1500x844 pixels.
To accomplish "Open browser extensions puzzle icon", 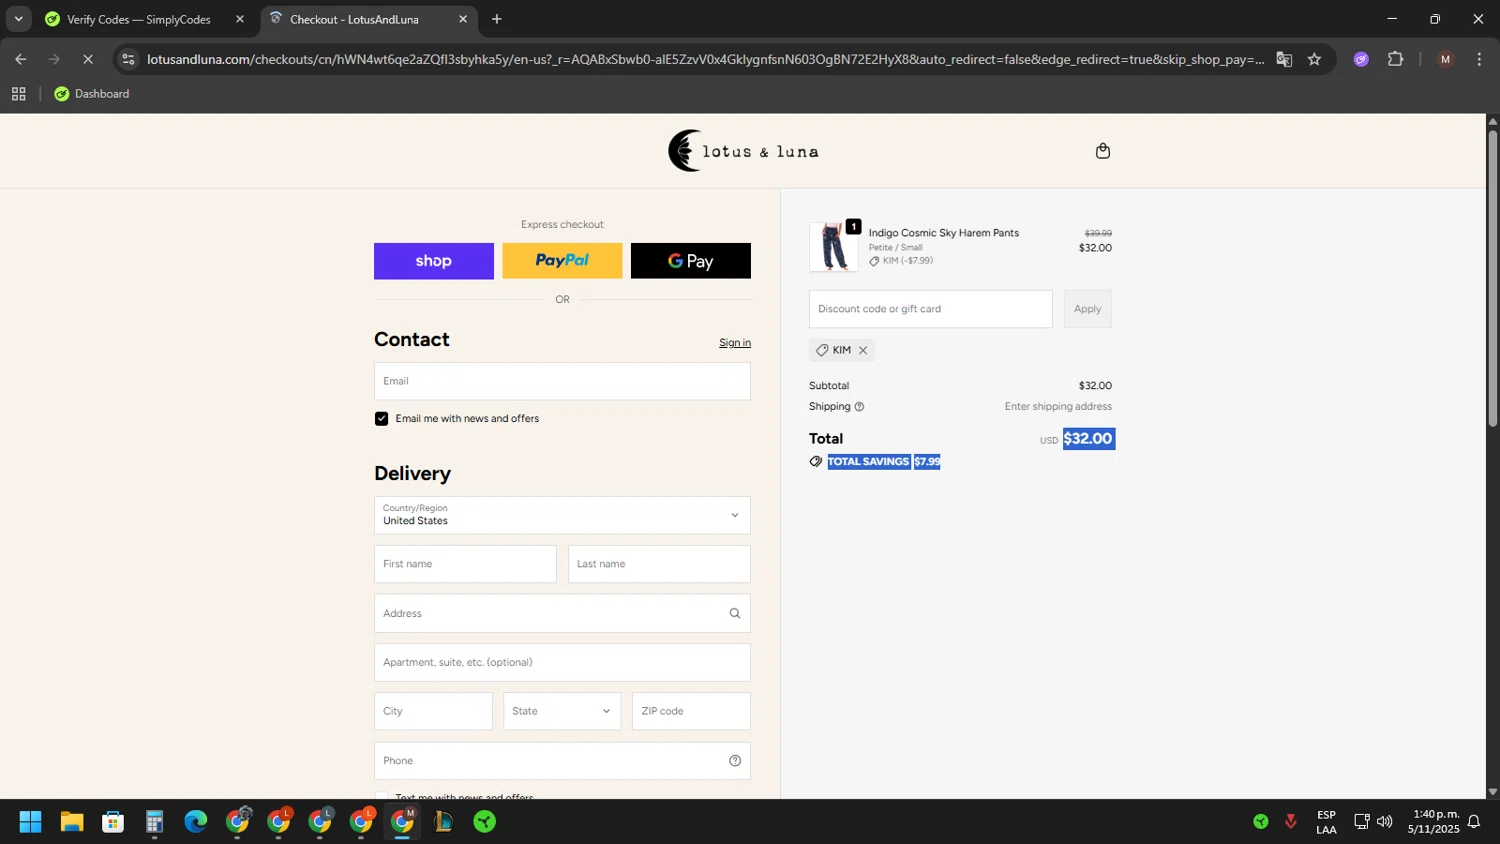I will 1395,59.
